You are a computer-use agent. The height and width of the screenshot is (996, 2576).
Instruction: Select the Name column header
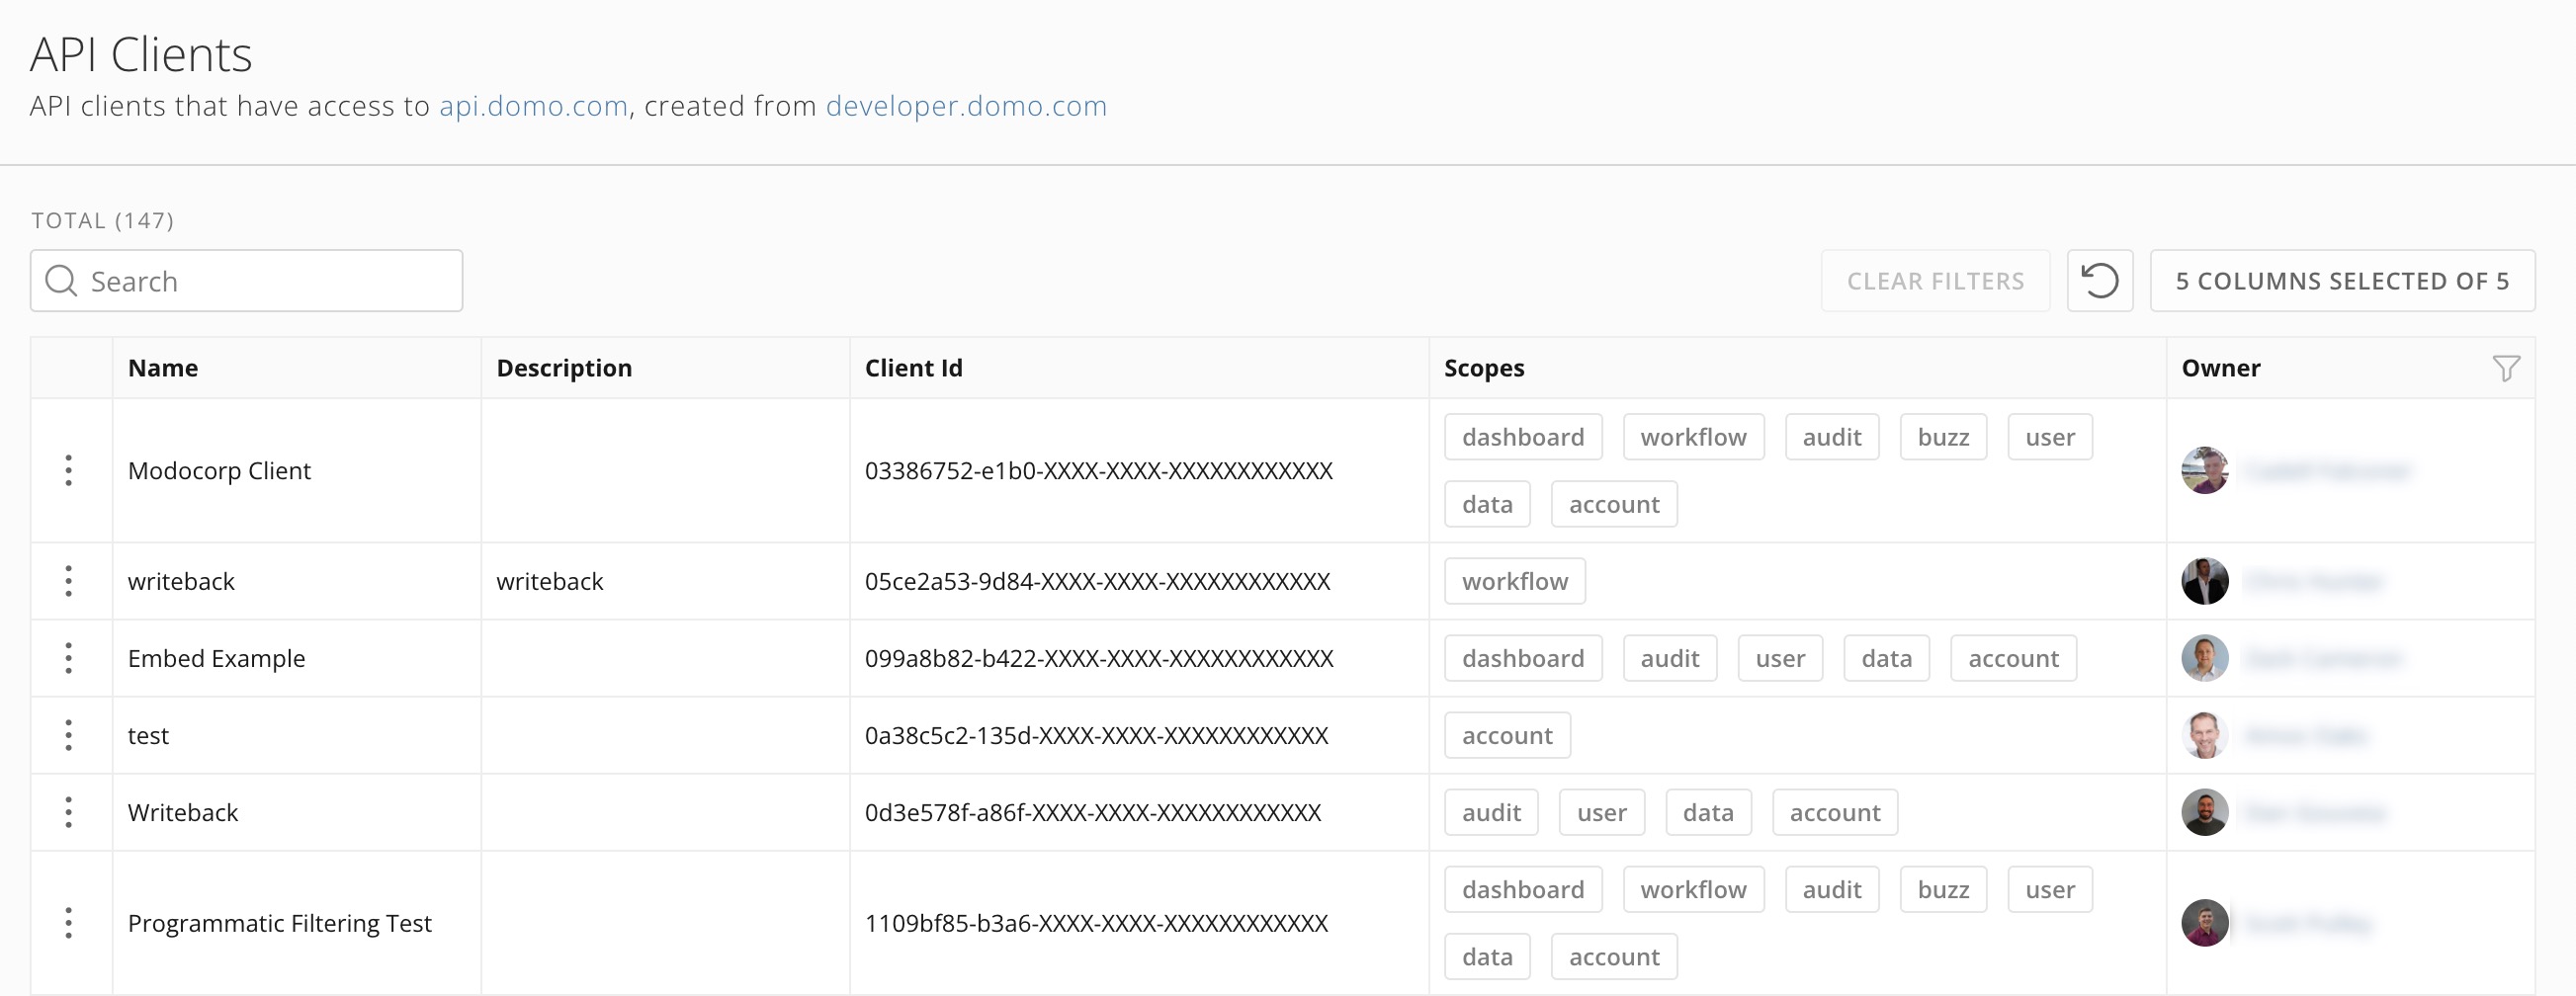tap(163, 367)
